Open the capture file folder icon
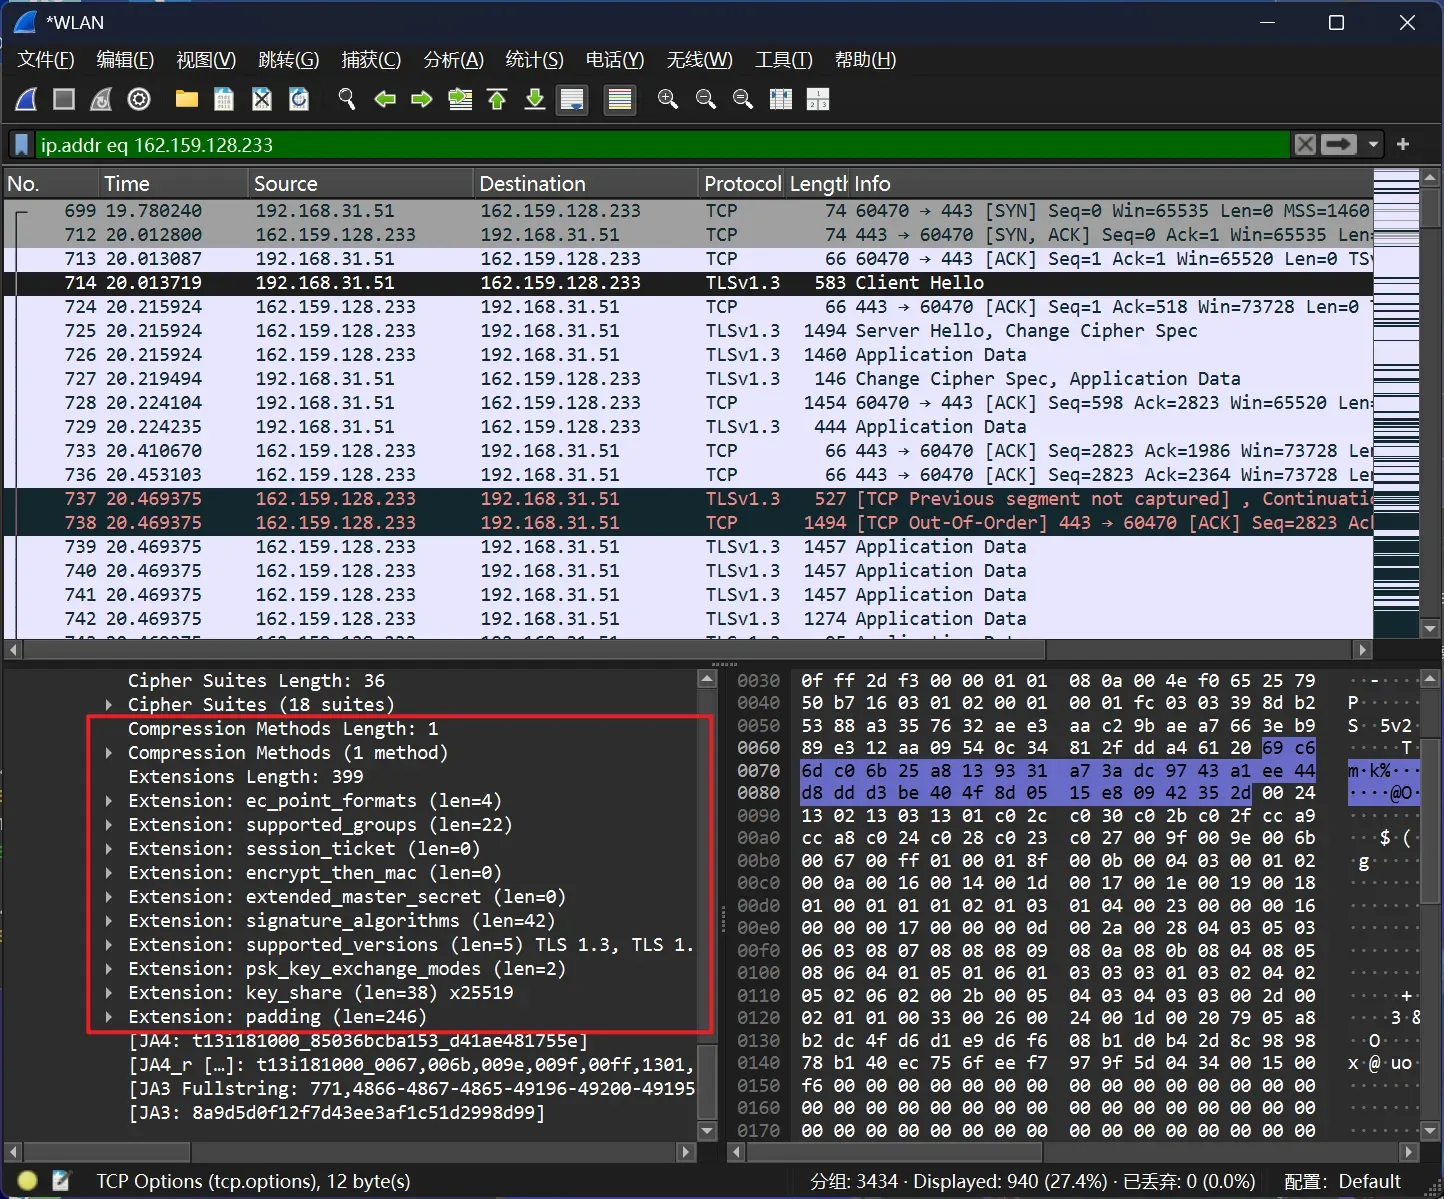 point(187,99)
